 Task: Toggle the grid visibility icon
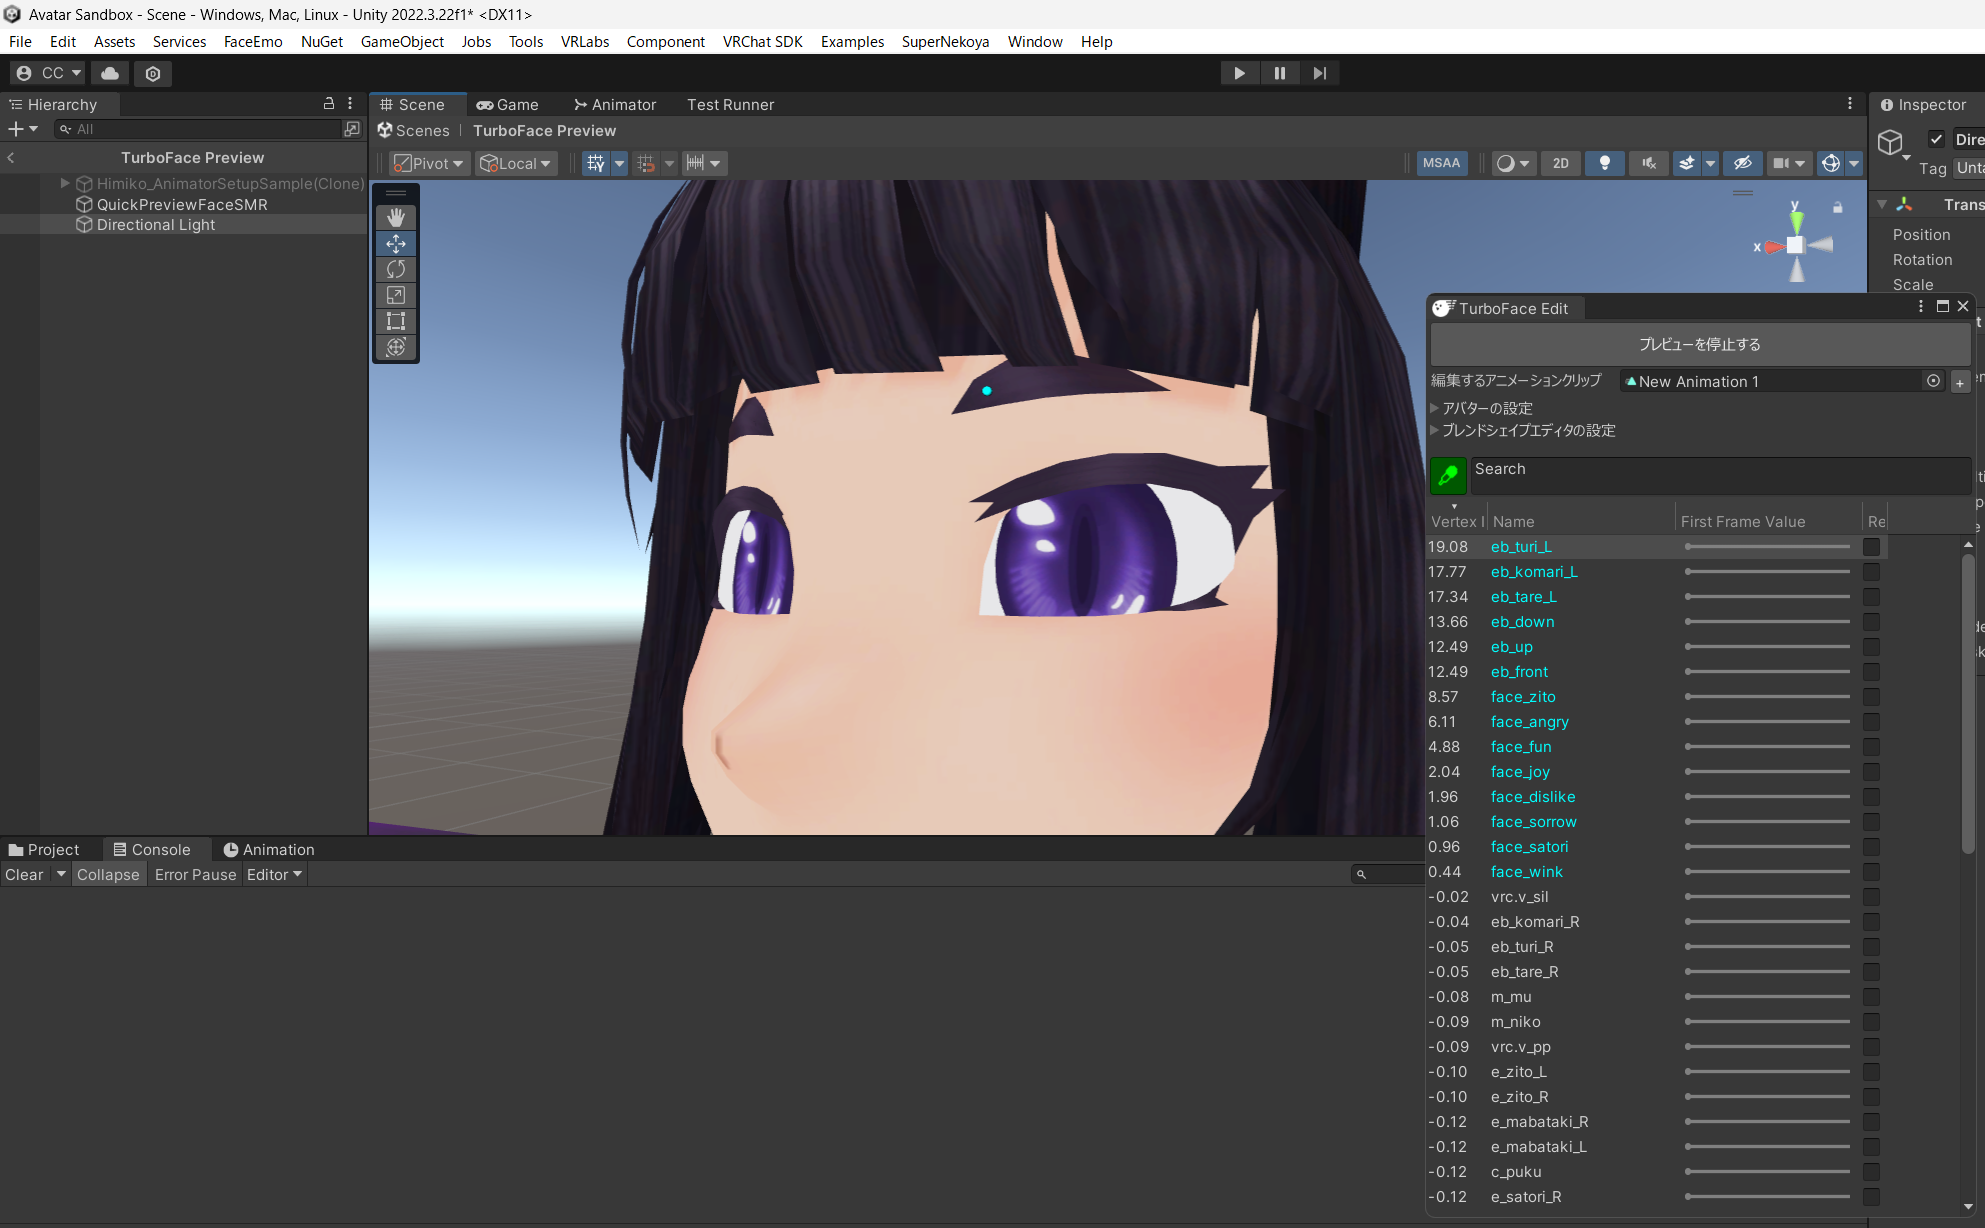pyautogui.click(x=596, y=163)
